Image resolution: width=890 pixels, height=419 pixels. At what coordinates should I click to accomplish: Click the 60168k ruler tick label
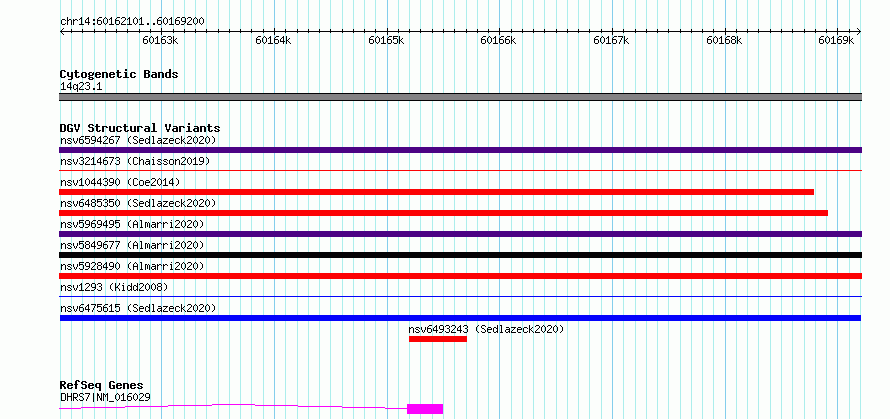coord(724,41)
